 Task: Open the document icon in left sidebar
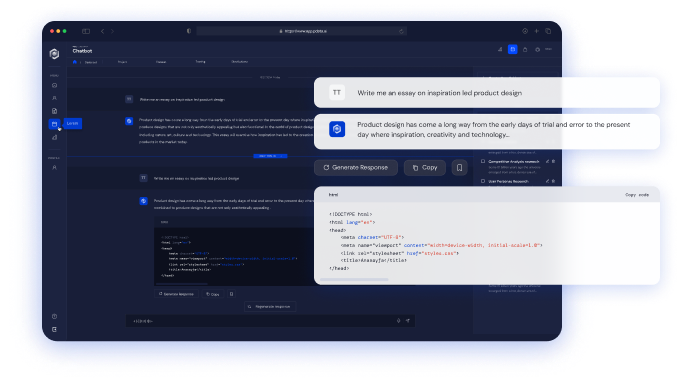(x=54, y=111)
